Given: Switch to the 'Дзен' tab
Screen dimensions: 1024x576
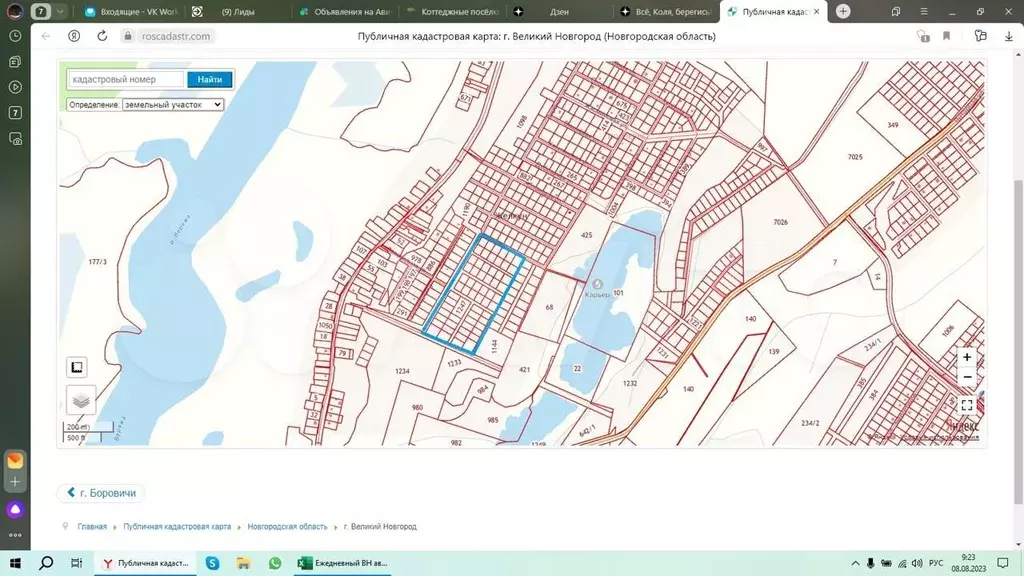Looking at the screenshot, I should pyautogui.click(x=560, y=12).
